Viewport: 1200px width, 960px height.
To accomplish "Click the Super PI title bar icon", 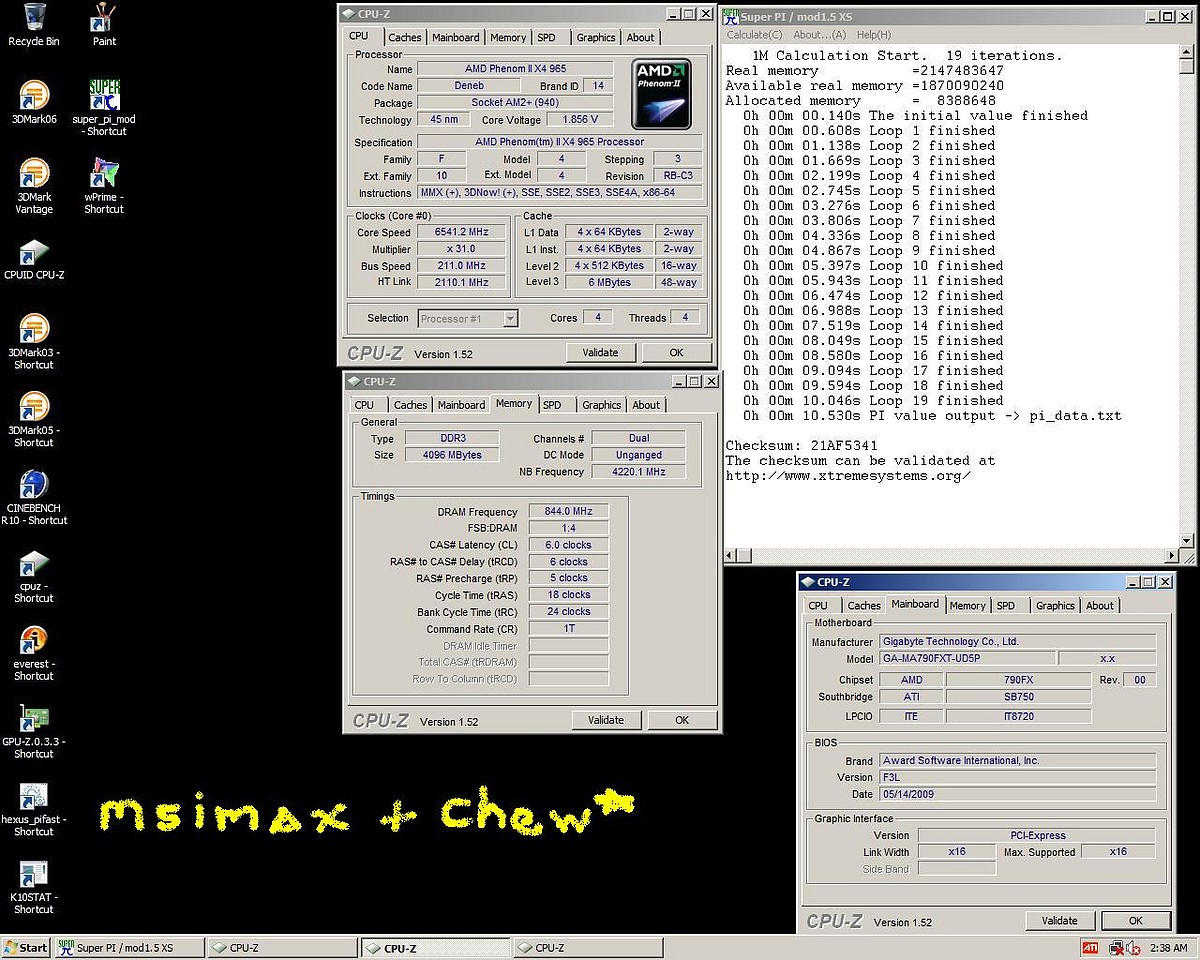I will tap(732, 16).
